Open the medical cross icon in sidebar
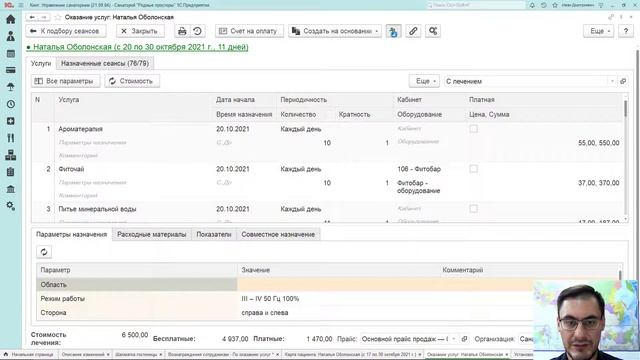This screenshot has height=360, width=640. pyautogui.click(x=11, y=121)
